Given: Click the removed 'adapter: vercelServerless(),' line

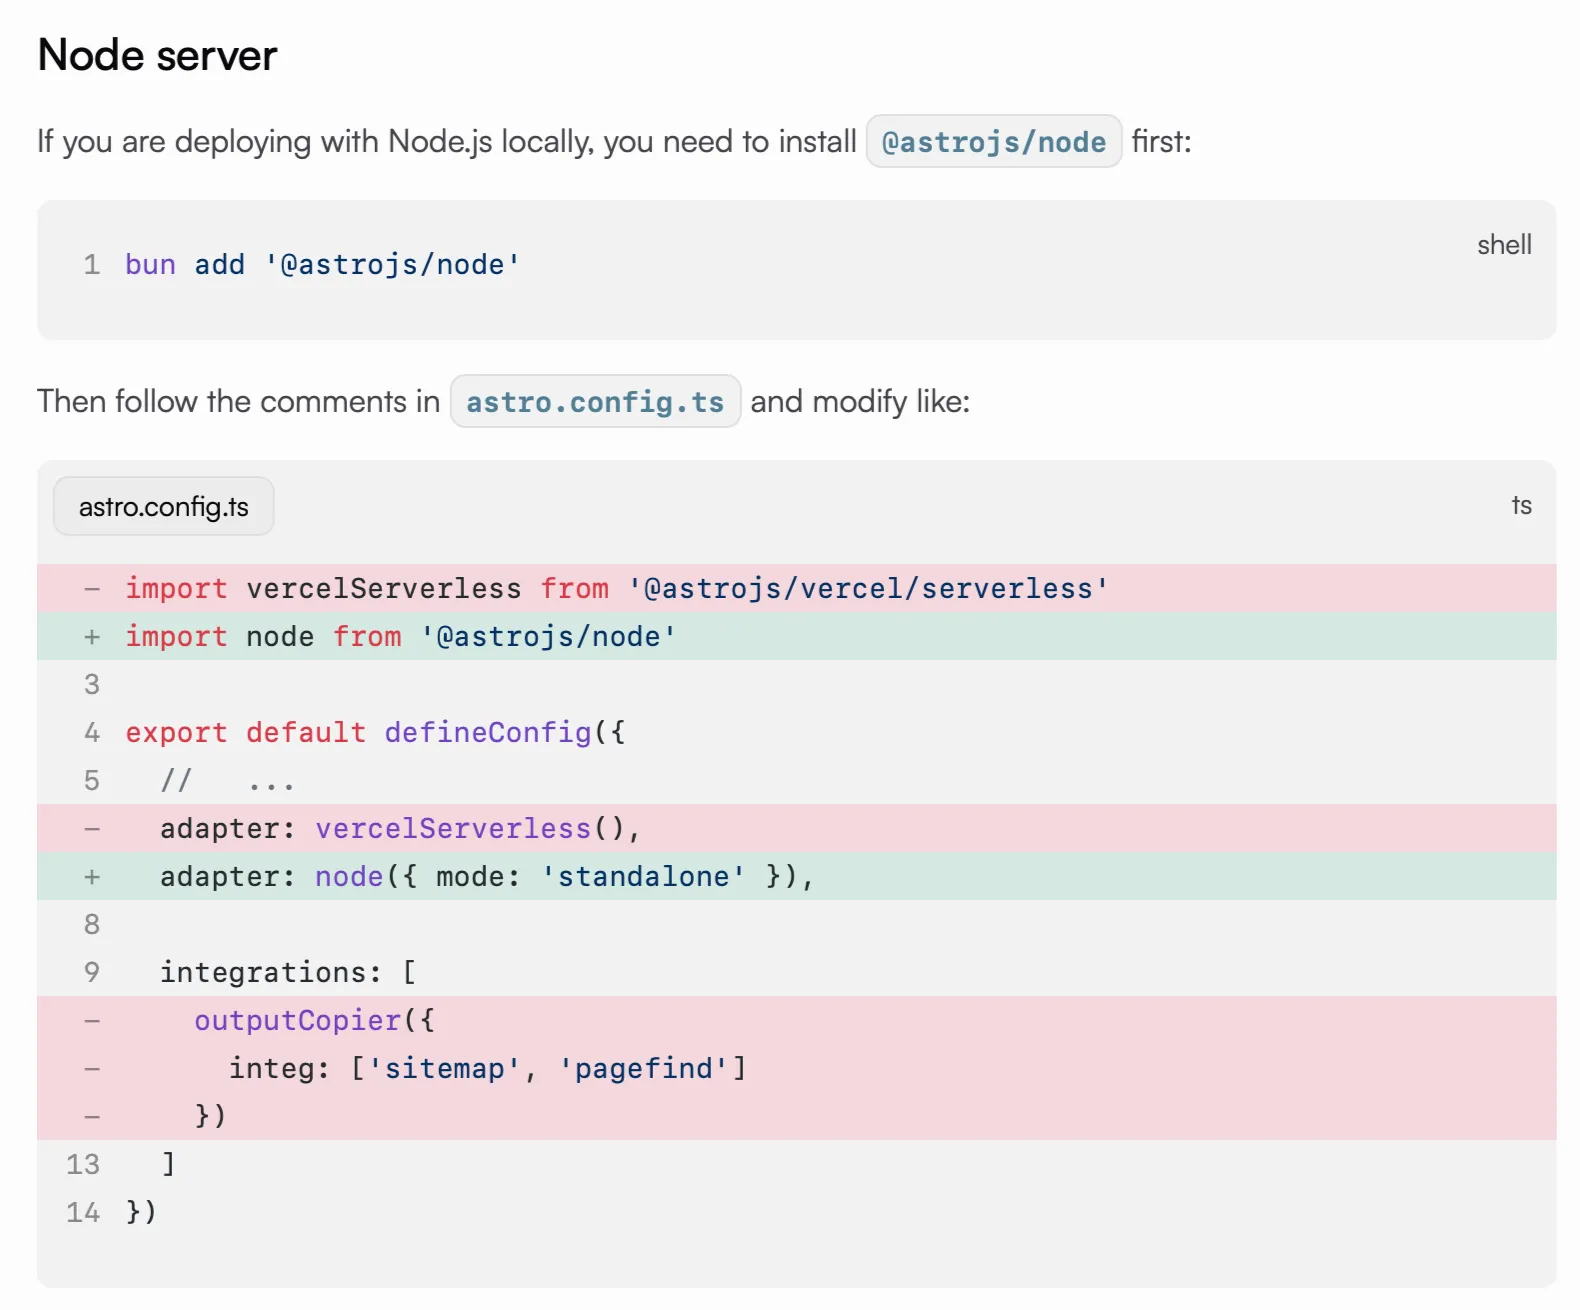Looking at the screenshot, I should coord(797,828).
